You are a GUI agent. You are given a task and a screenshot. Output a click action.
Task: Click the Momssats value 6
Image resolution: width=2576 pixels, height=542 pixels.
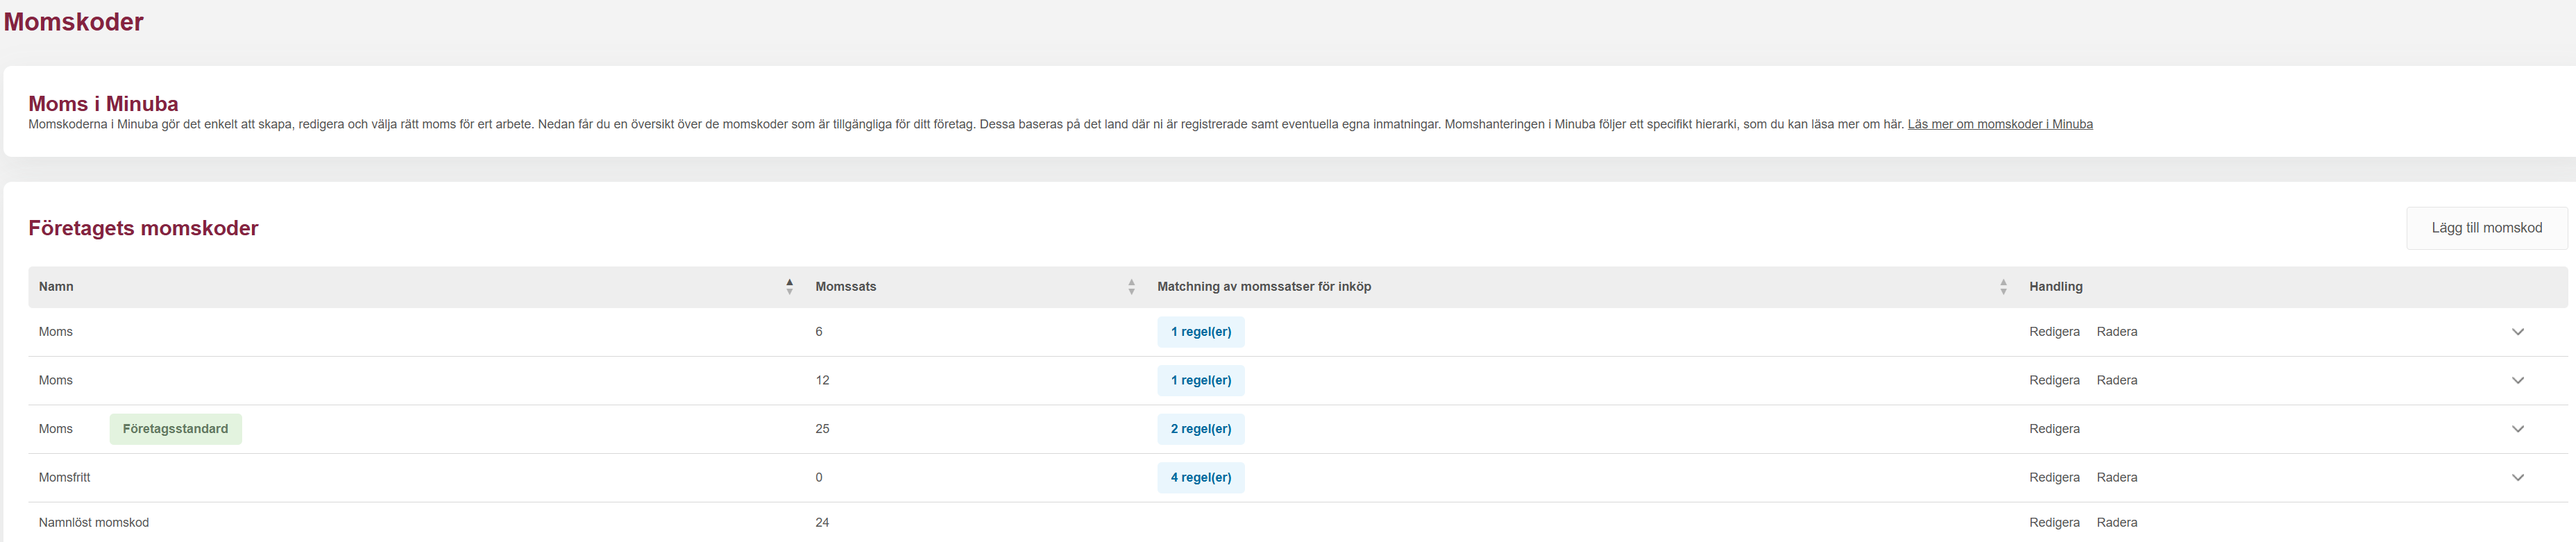coord(819,332)
